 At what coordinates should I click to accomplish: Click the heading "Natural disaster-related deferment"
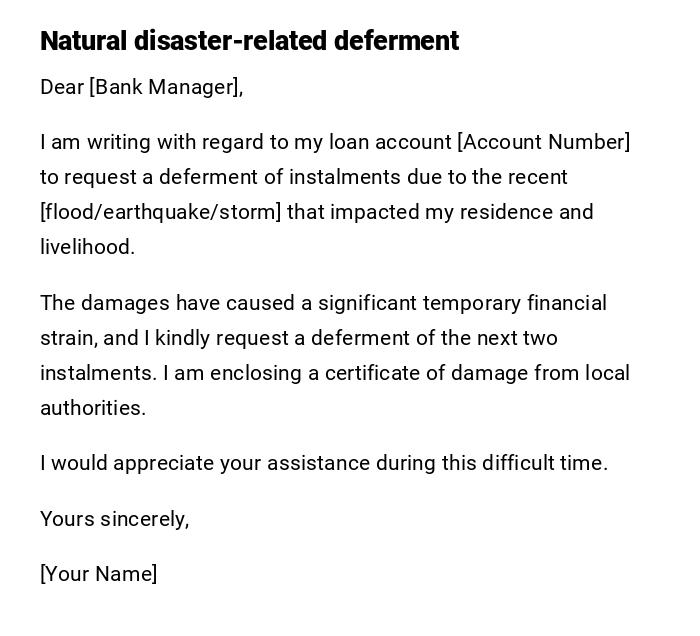pyautogui.click(x=249, y=41)
